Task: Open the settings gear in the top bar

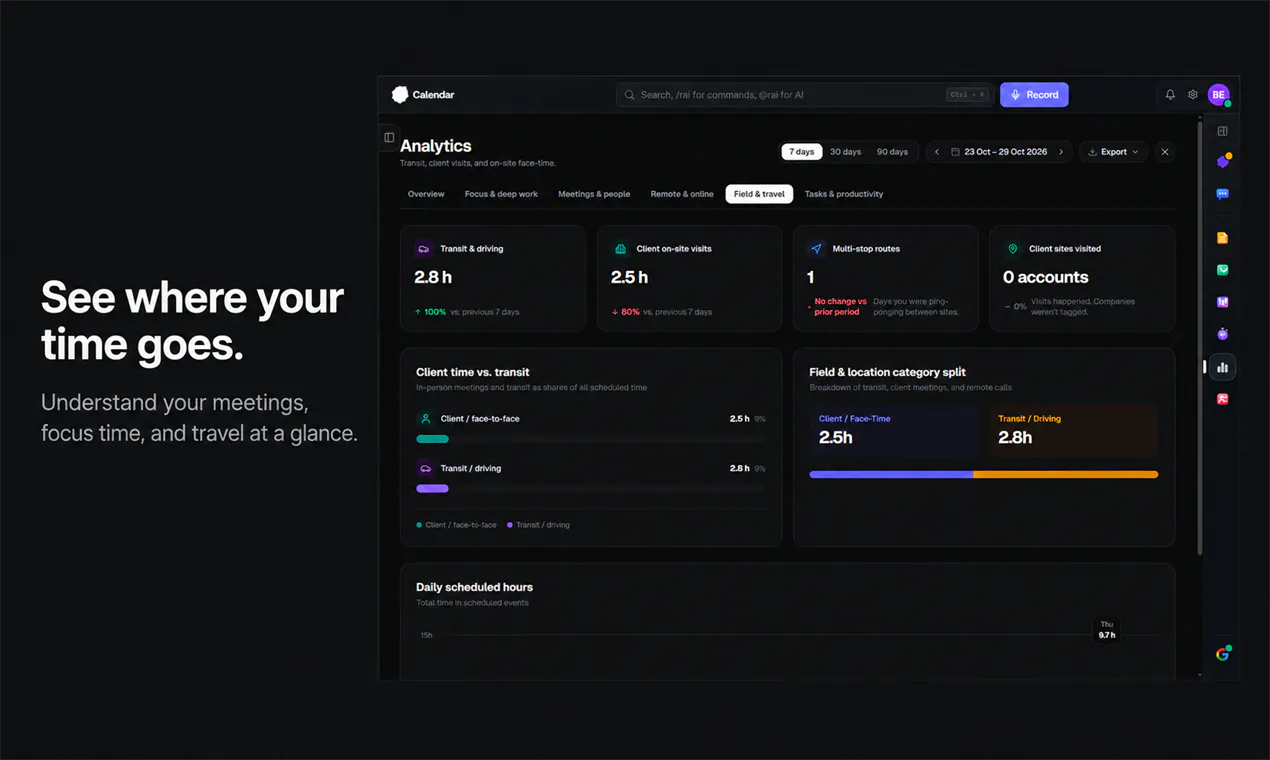Action: [1193, 95]
